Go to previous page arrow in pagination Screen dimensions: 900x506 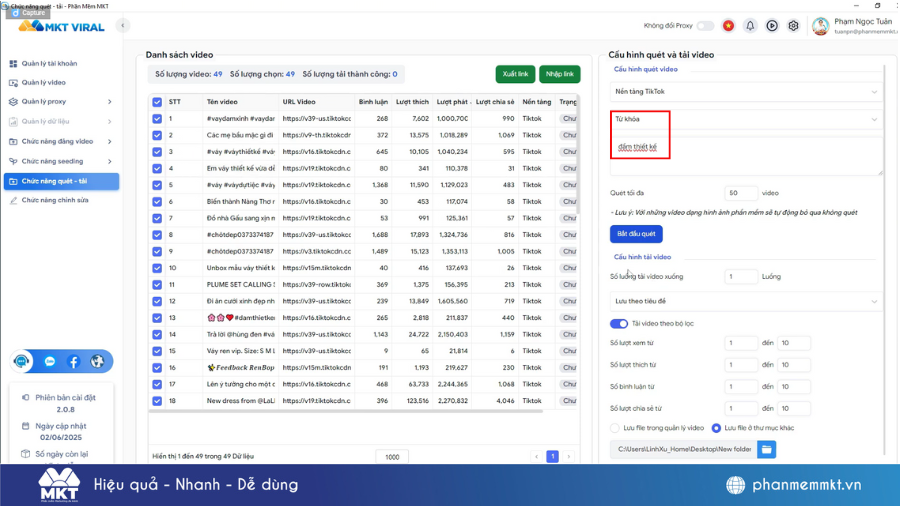(537, 457)
